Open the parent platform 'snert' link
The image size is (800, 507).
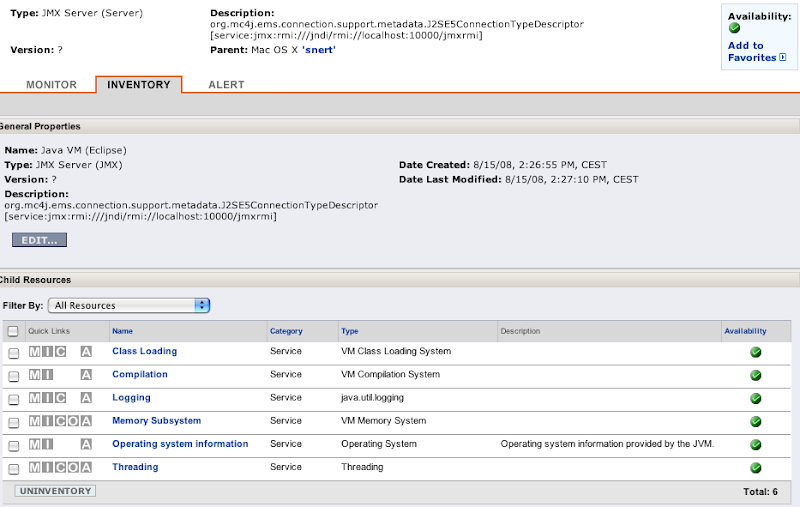319,49
